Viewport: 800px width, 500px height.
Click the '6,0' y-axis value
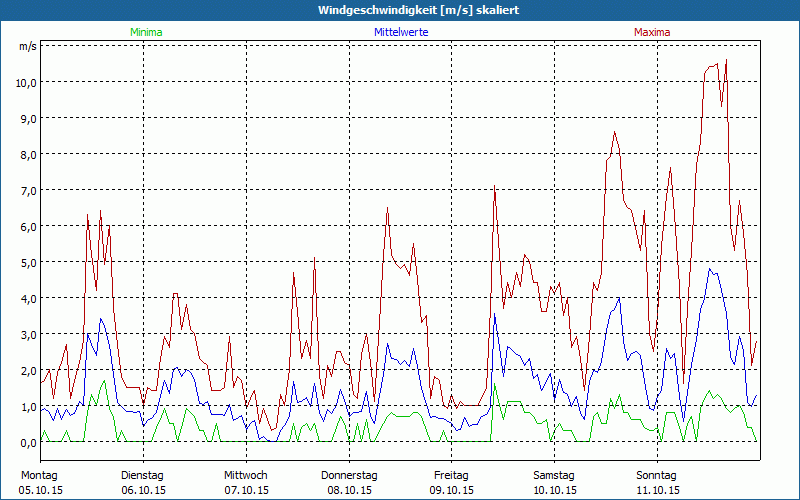[x=29, y=227]
